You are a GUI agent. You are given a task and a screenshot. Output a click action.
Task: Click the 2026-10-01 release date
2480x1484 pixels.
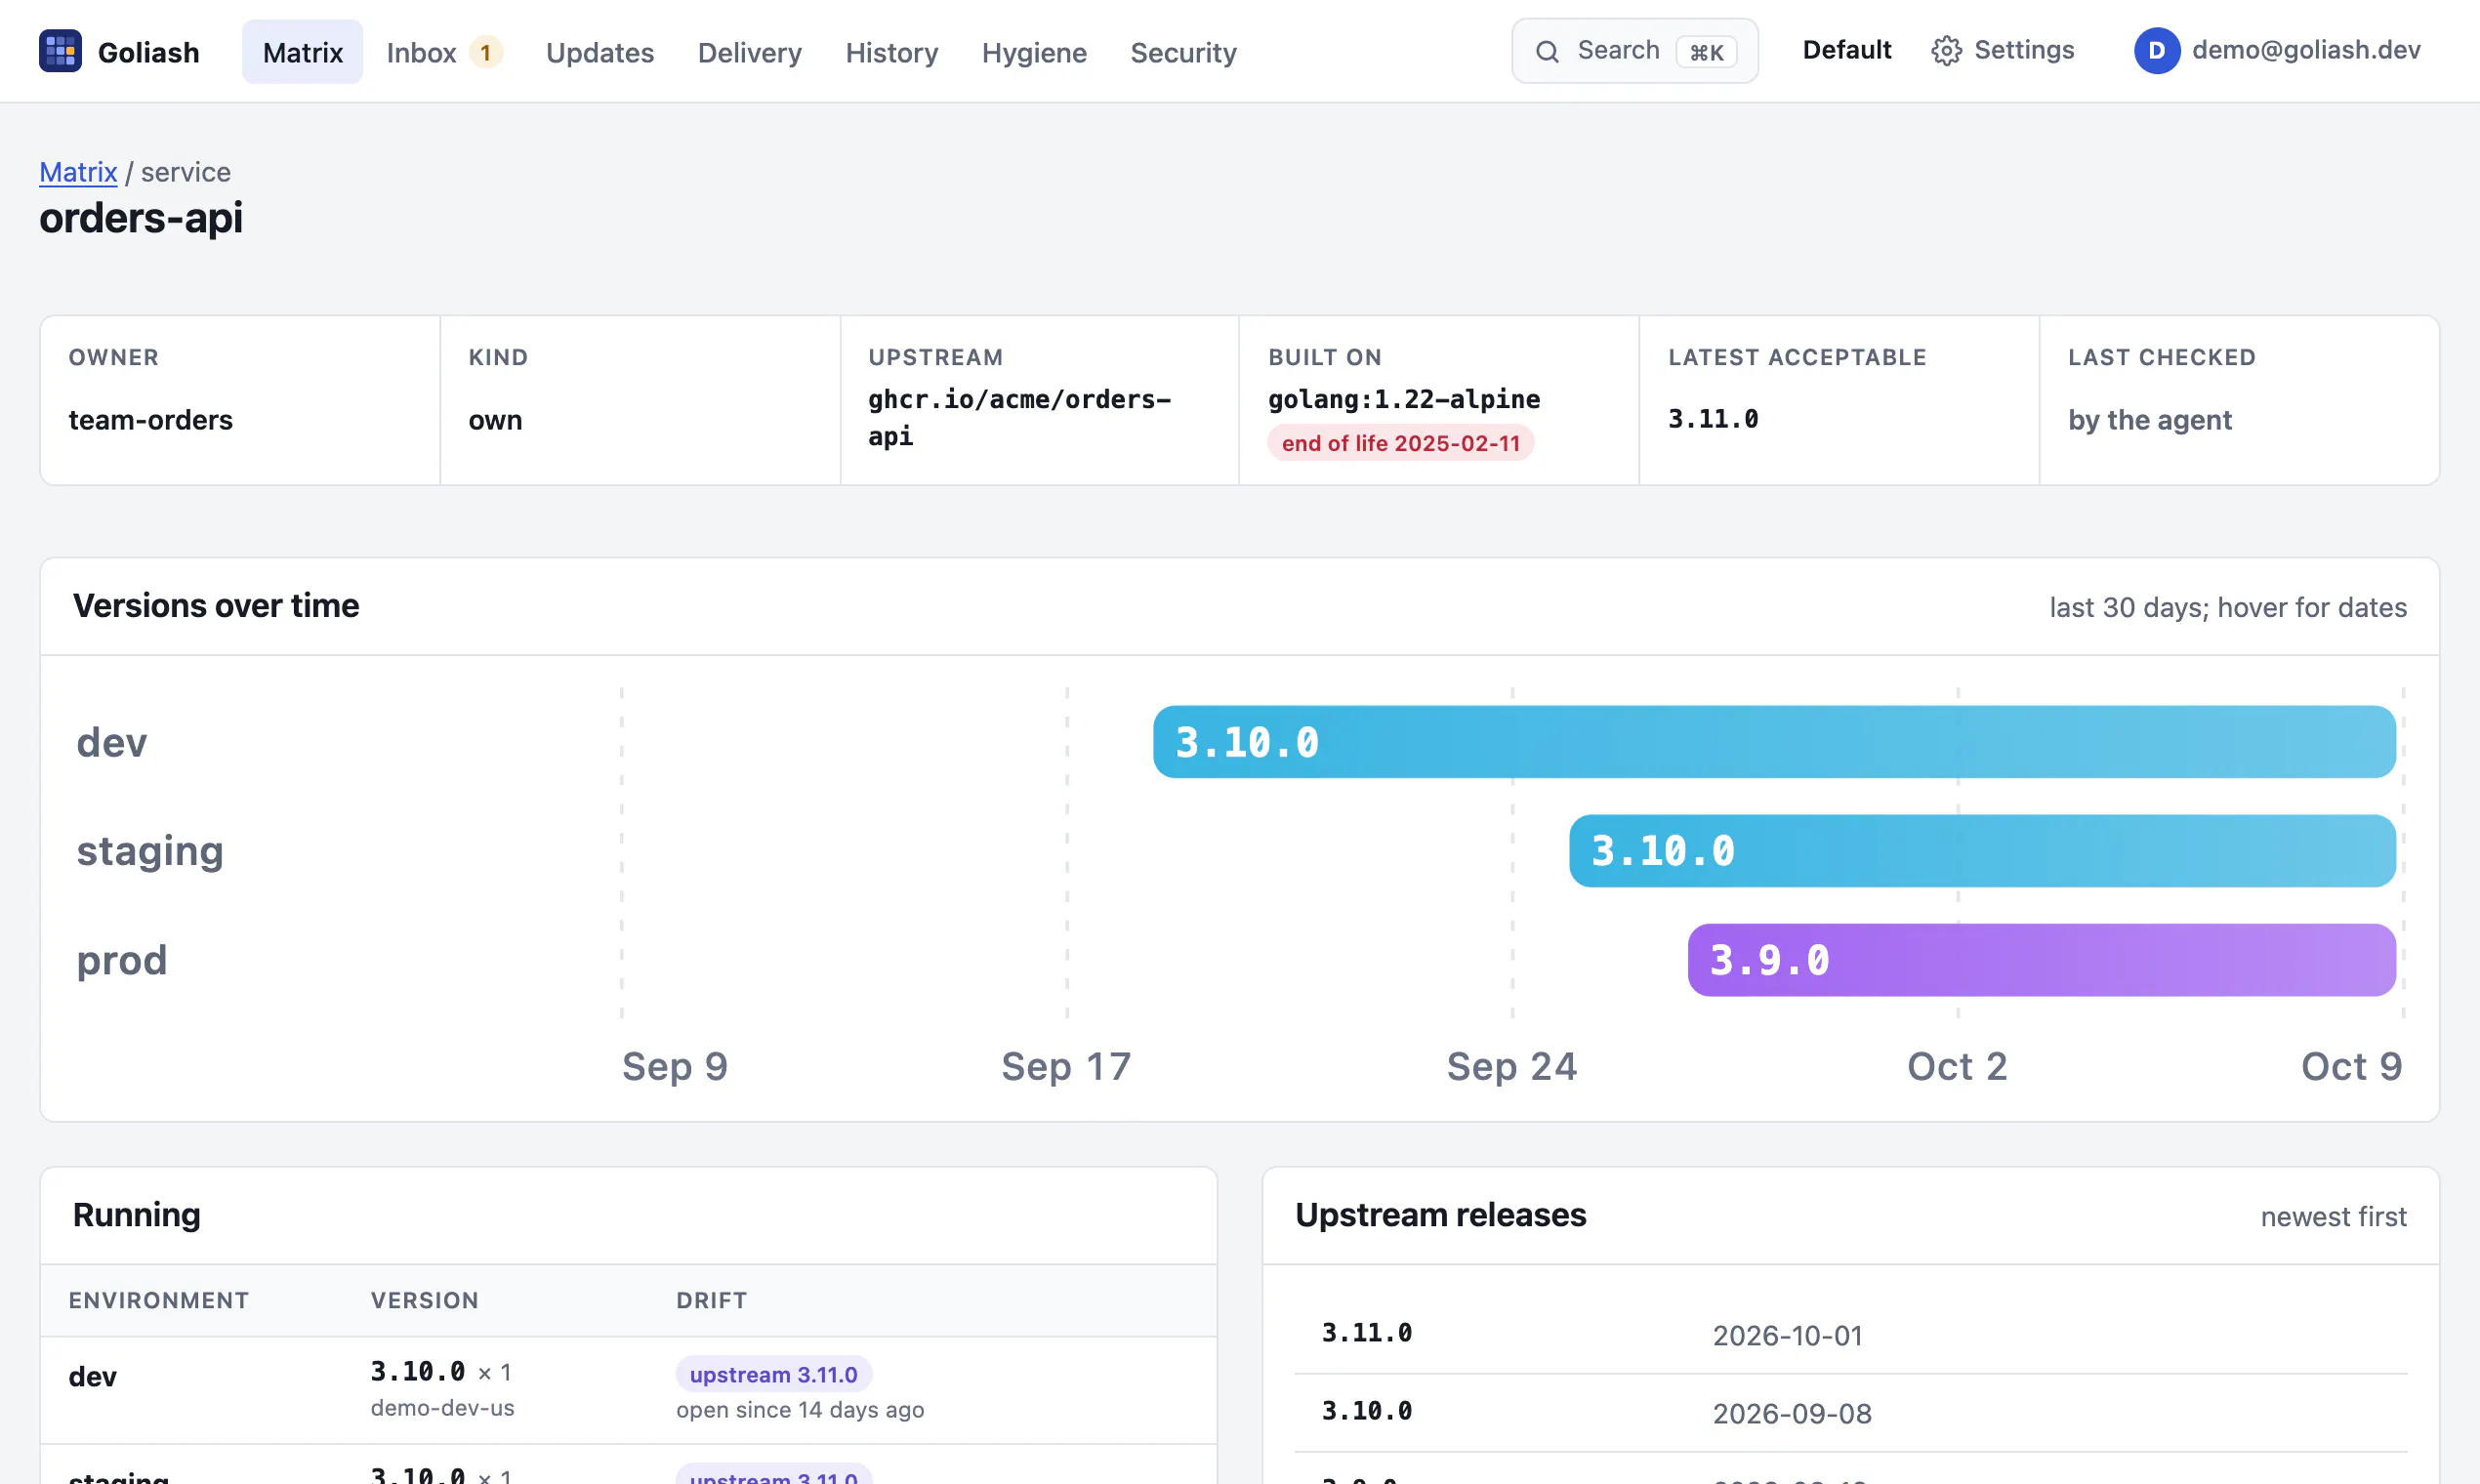[x=1787, y=1336]
